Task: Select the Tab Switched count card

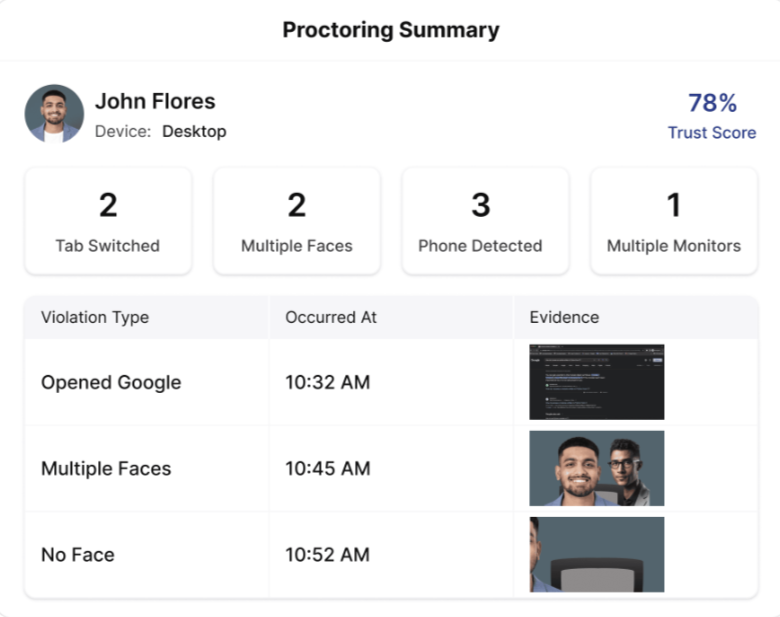Action: [108, 221]
